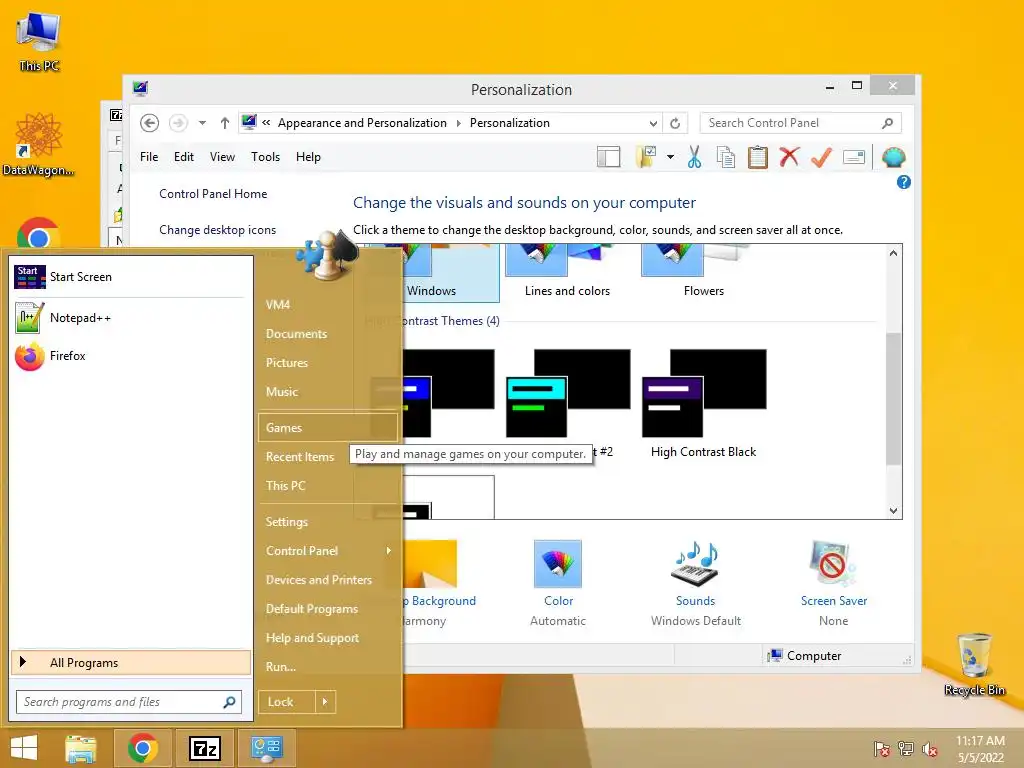The width and height of the screenshot is (1024, 768).
Task: Open the blue Help question mark icon
Action: (904, 182)
